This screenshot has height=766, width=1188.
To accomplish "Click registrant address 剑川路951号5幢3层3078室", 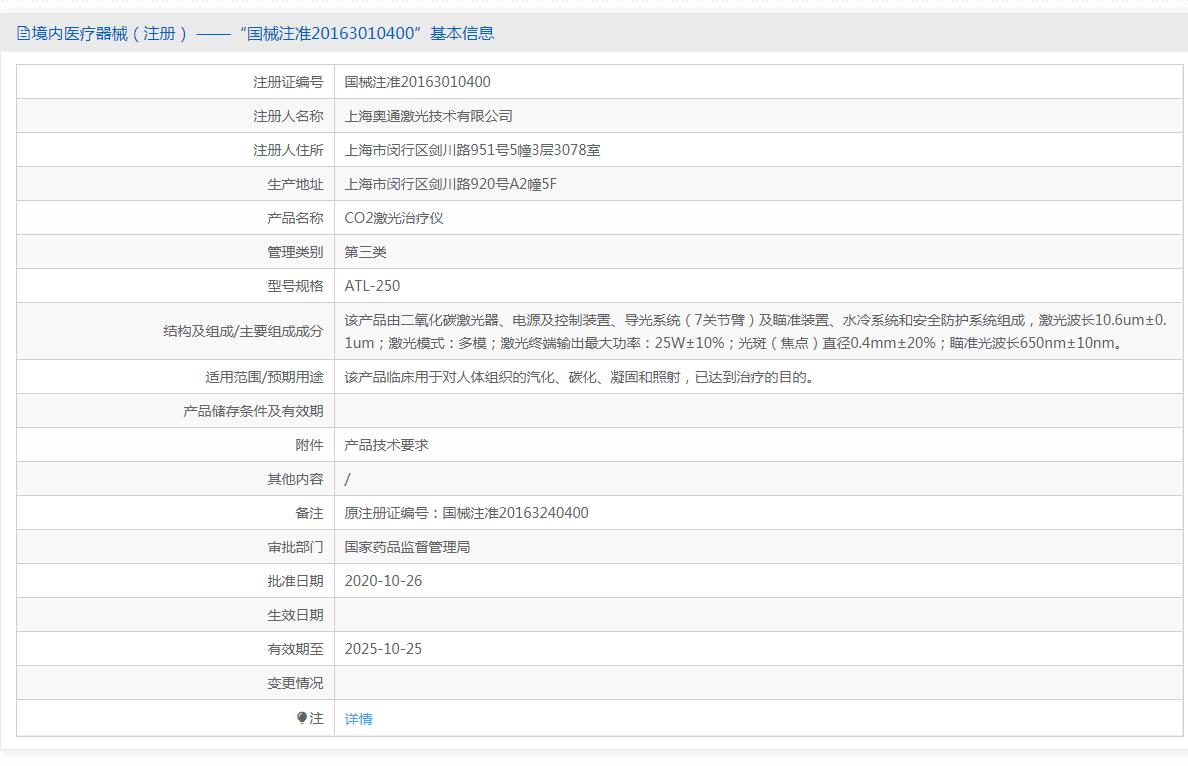I will pyautogui.click(x=472, y=150).
